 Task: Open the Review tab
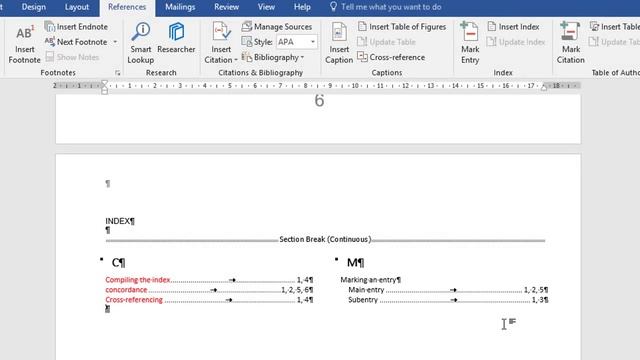click(x=227, y=7)
